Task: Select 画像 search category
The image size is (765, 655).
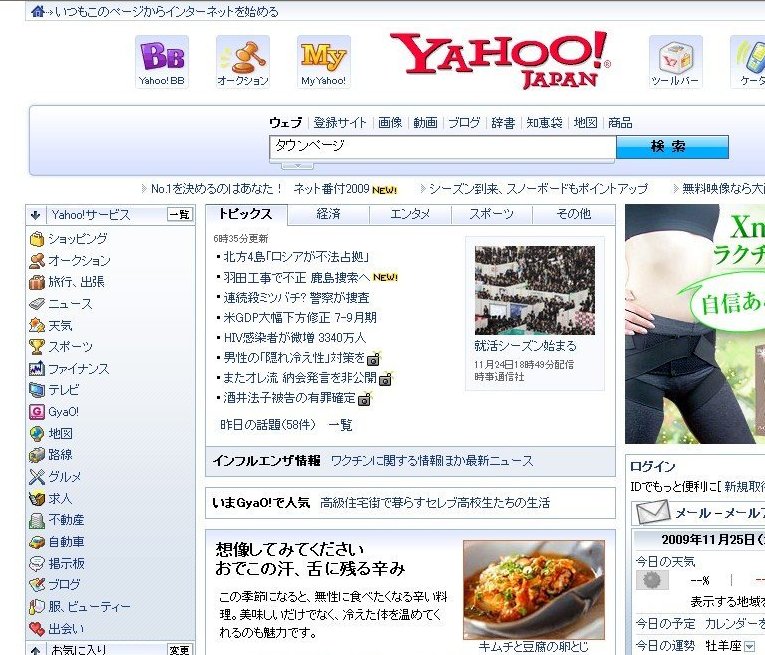Action: (390, 122)
